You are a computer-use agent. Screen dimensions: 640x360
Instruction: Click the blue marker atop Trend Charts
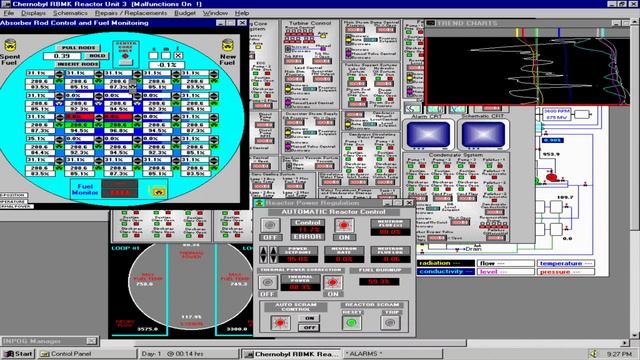click(559, 32)
